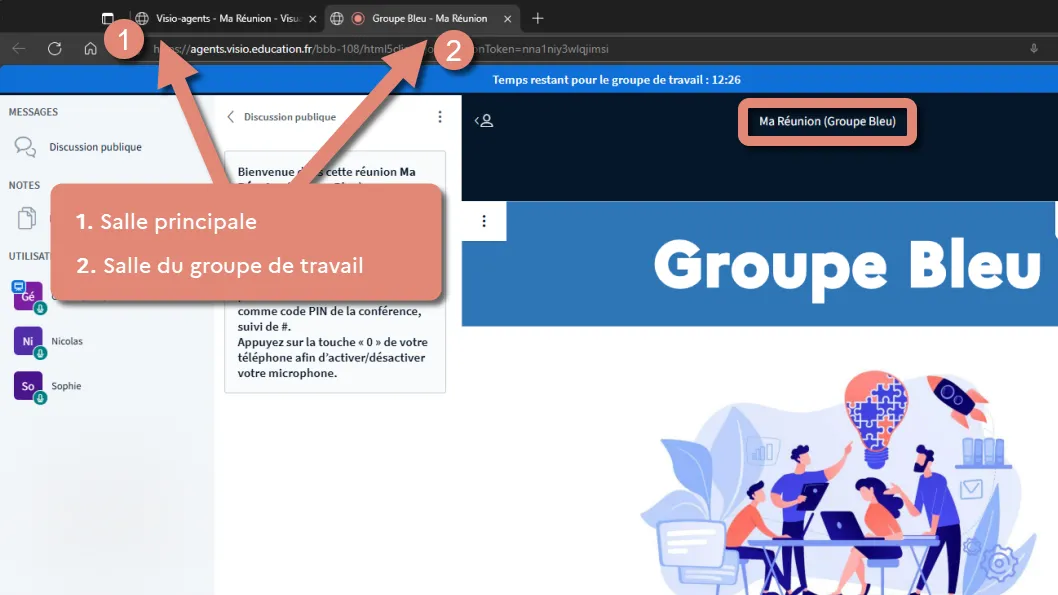Go back in browser history
1058x595 pixels.
click(19, 49)
